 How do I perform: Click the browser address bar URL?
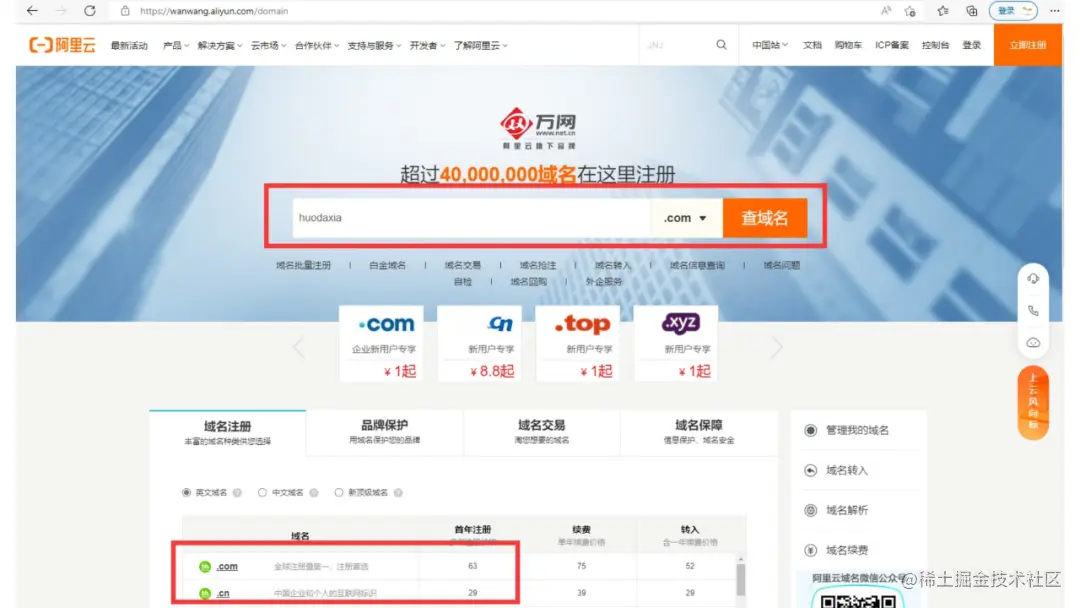tap(214, 11)
